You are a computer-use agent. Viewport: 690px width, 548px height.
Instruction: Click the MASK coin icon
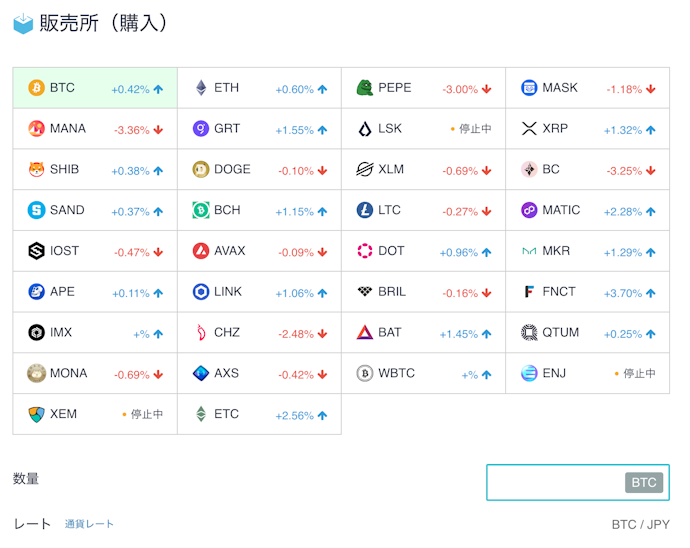click(x=529, y=88)
